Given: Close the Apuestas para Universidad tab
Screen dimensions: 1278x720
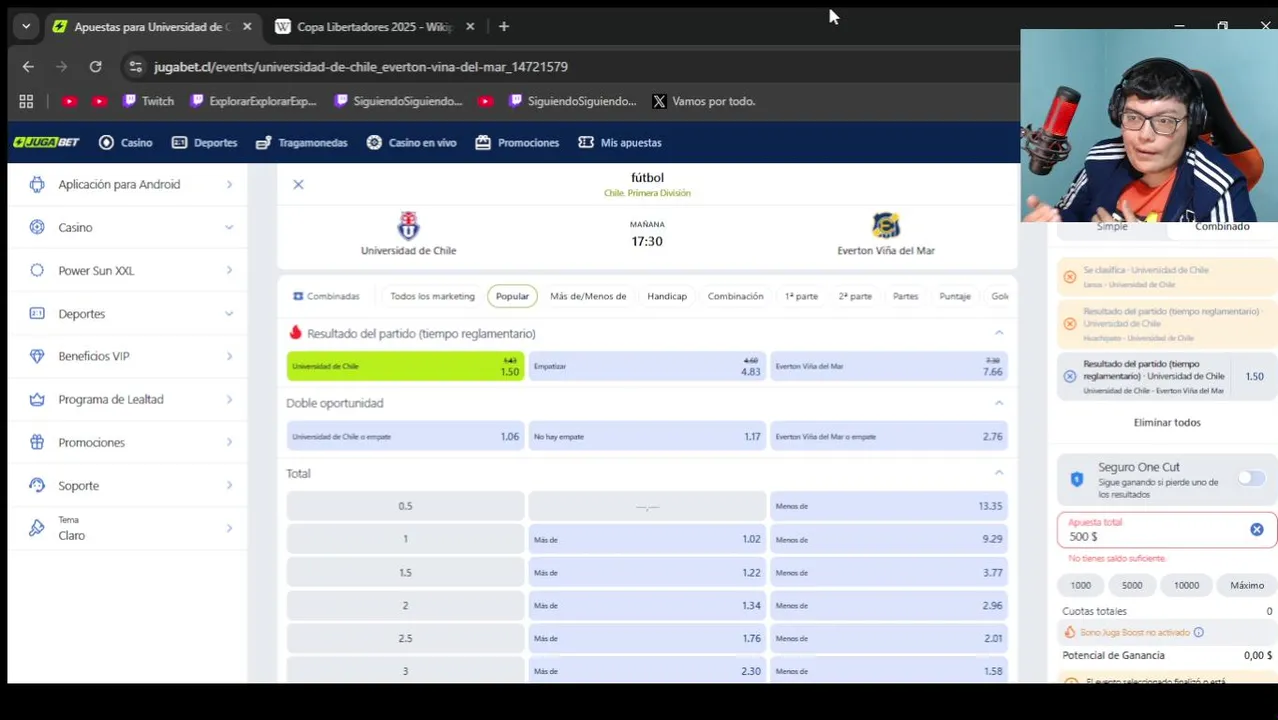Looking at the screenshot, I should 247,27.
